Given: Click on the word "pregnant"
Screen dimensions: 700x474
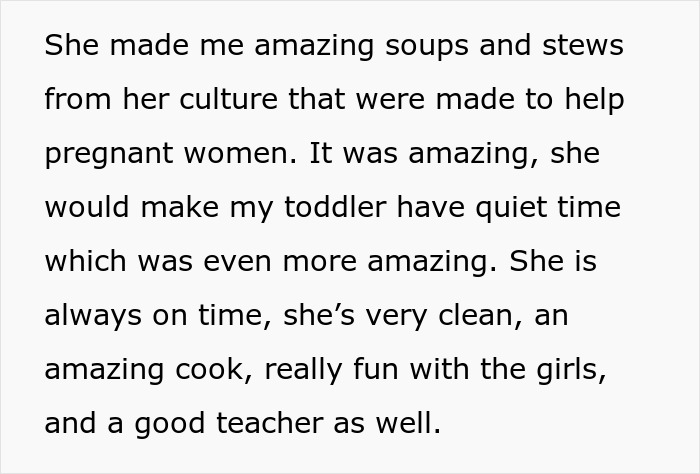Looking at the screenshot, I should tap(109, 154).
